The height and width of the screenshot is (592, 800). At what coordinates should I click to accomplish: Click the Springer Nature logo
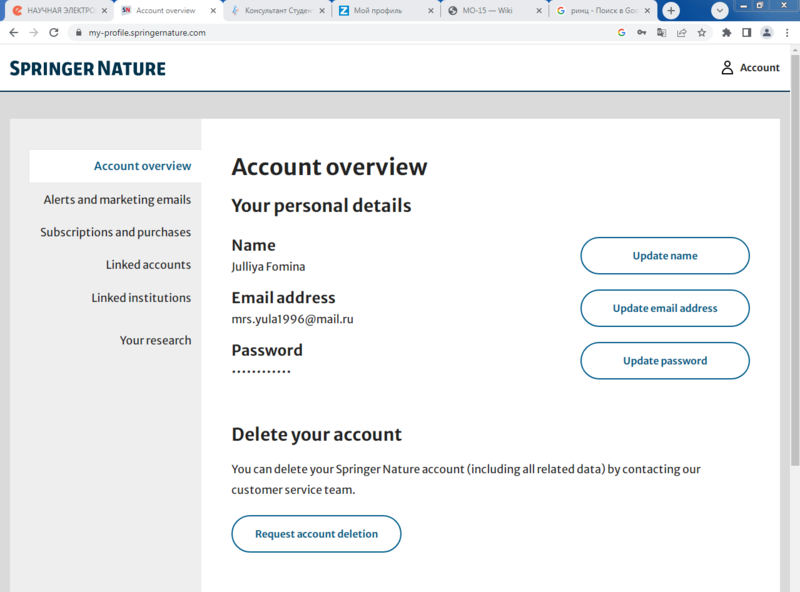click(x=88, y=68)
